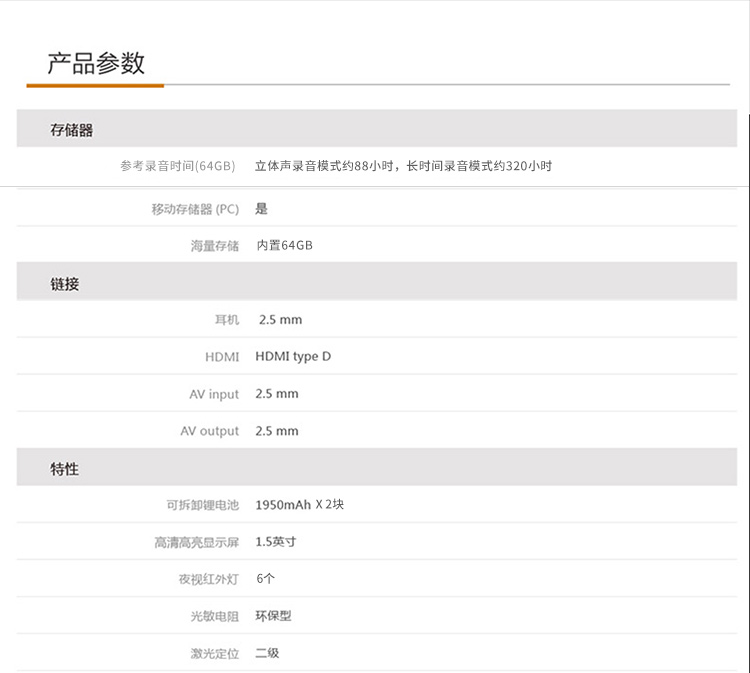The width and height of the screenshot is (750, 673).
Task: Click the 产品参数 heading tab
Action: tap(96, 64)
